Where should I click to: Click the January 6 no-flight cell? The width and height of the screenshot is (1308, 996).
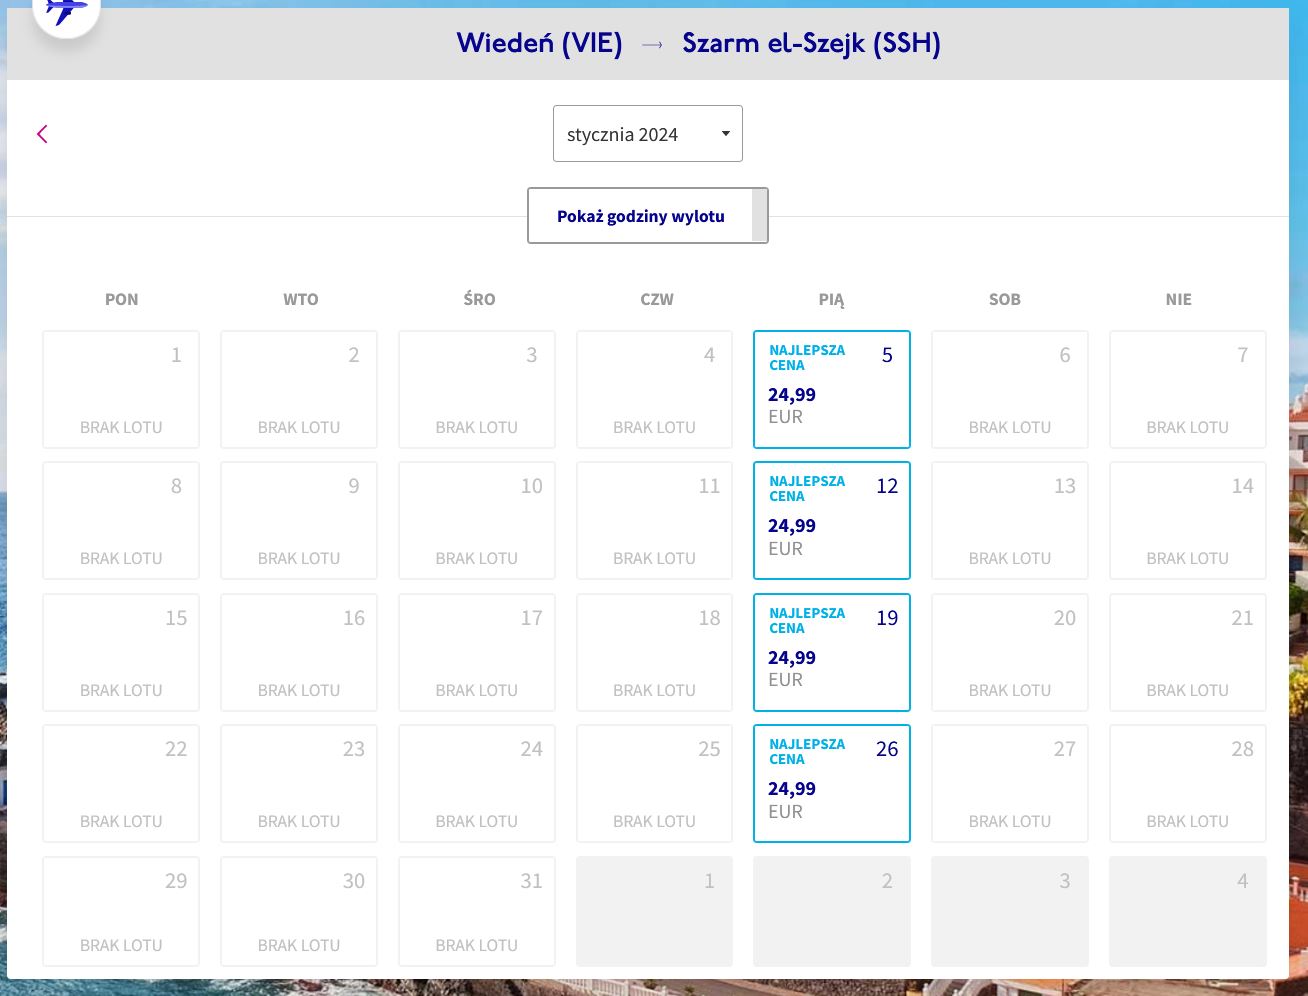[x=1010, y=389]
